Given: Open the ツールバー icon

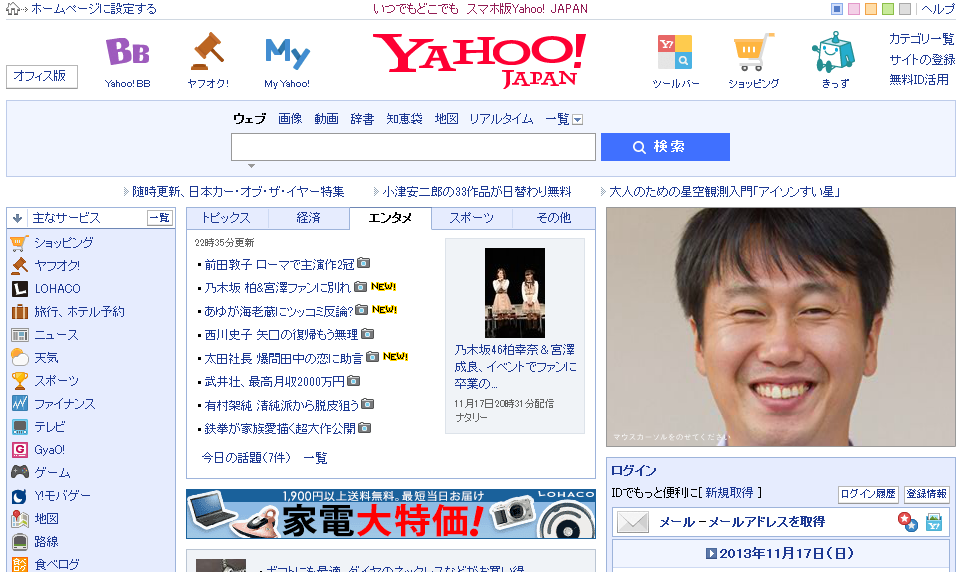Looking at the screenshot, I should tap(675, 52).
